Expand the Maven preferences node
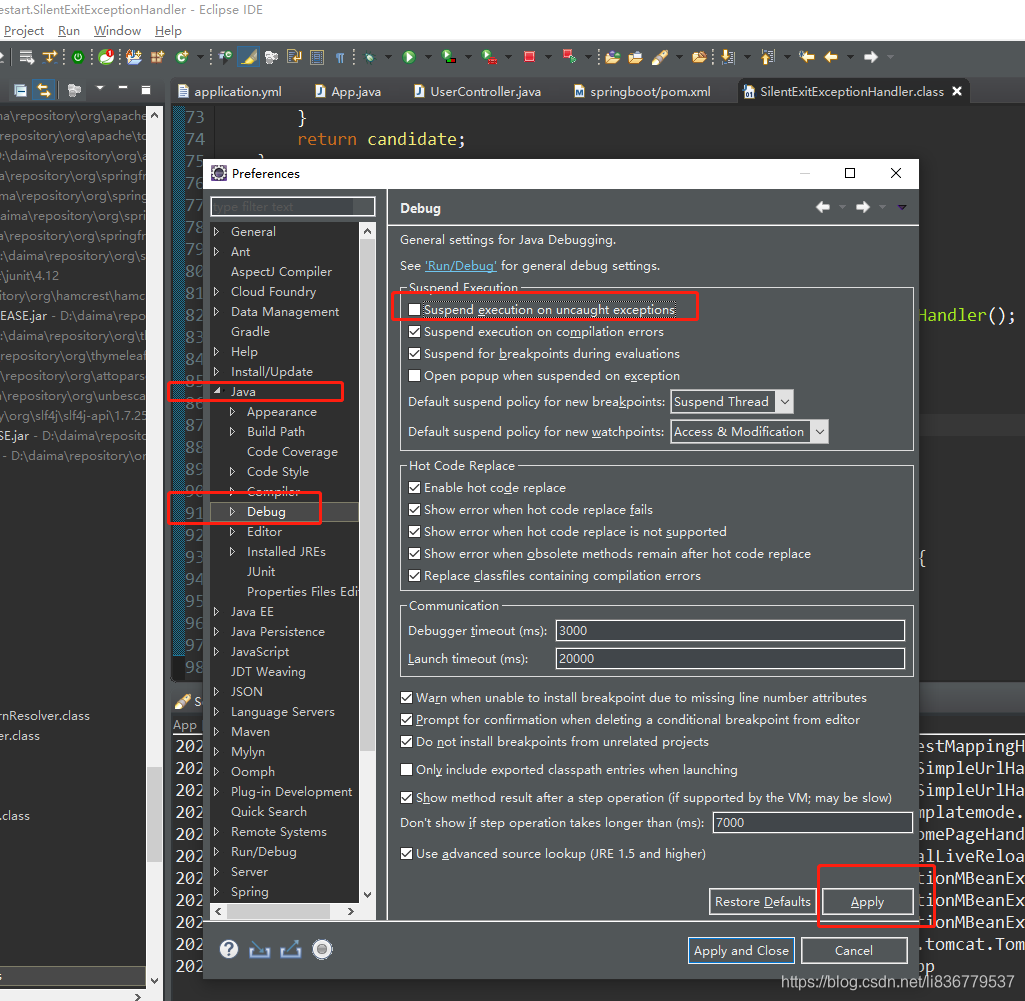The image size is (1025, 1001). pyautogui.click(x=217, y=732)
